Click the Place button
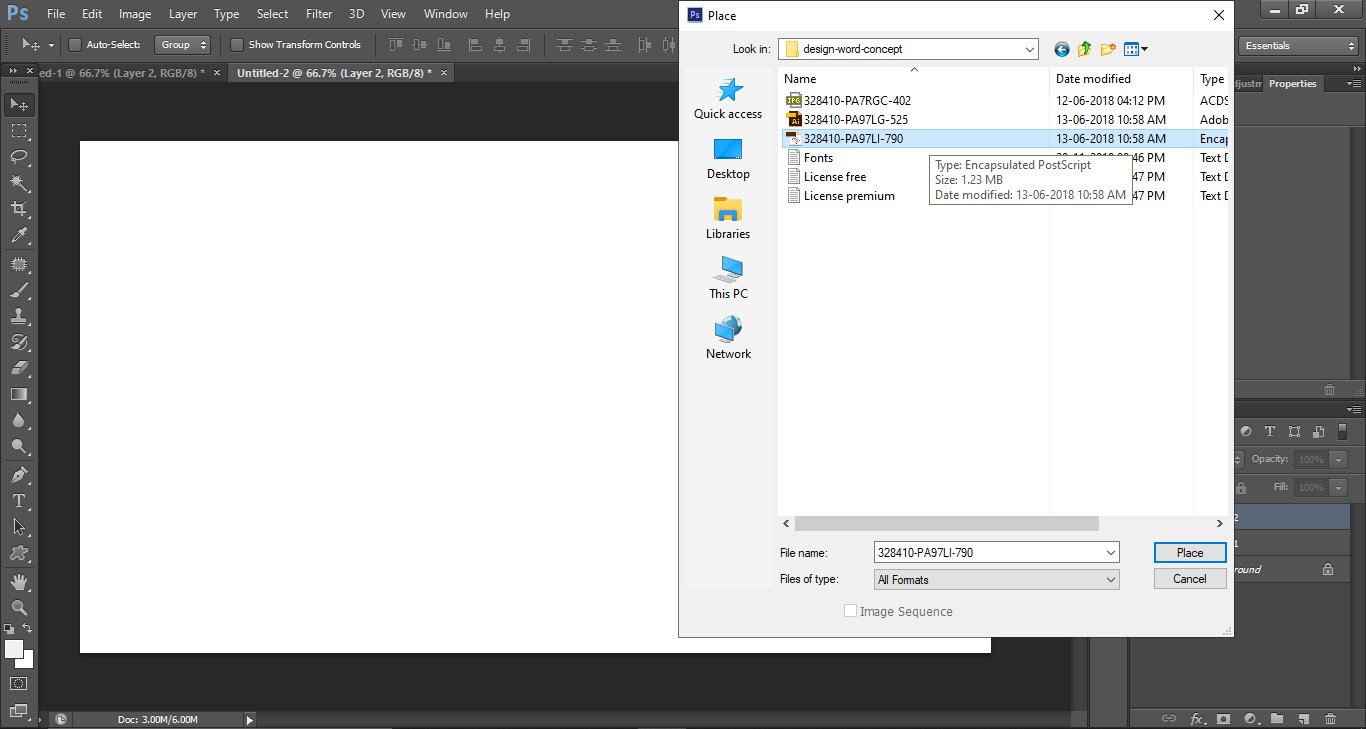 (1189, 552)
